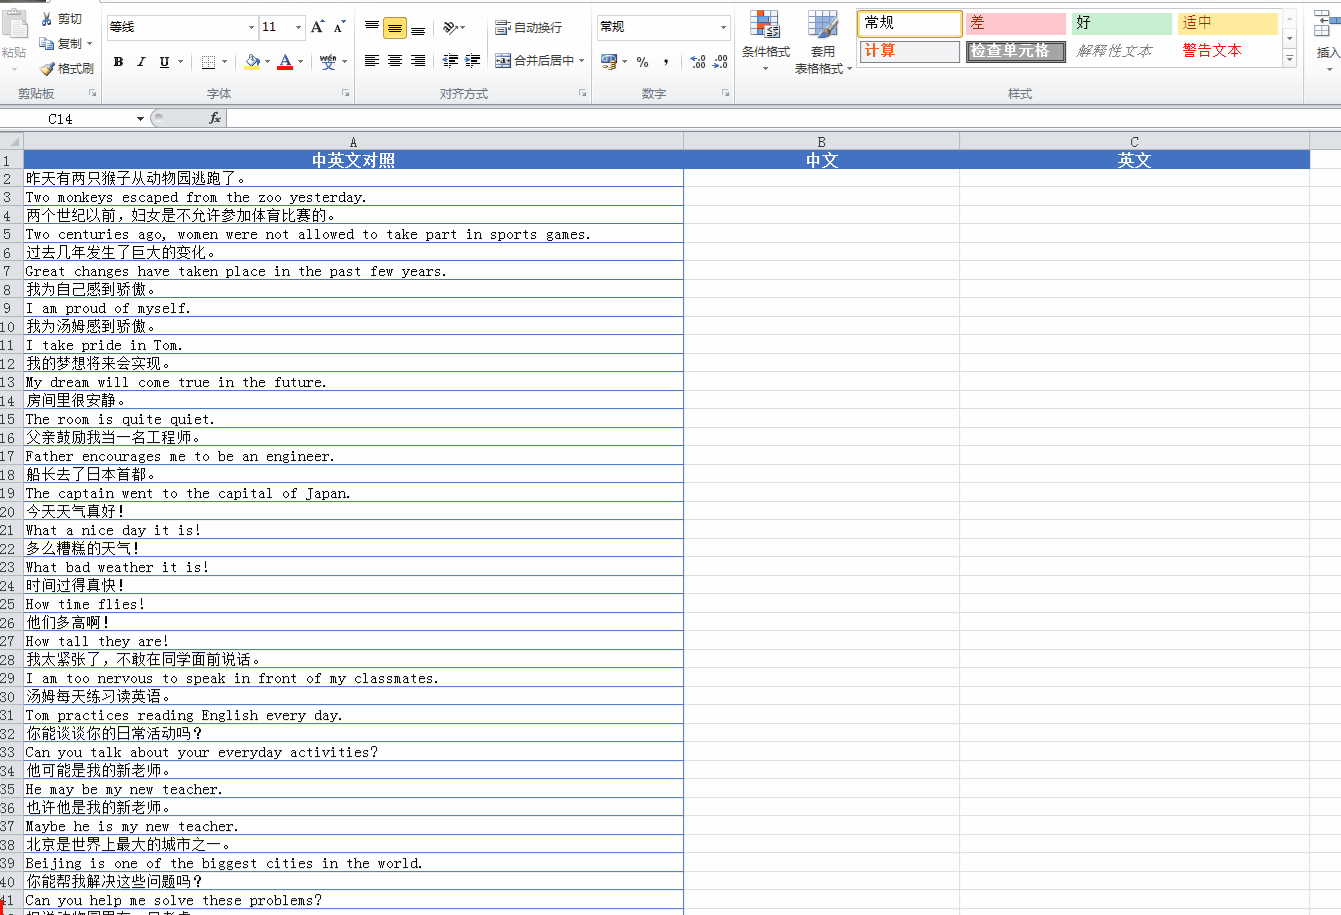
Task: Open the font name dropdown showing 等线
Action: pyautogui.click(x=251, y=27)
